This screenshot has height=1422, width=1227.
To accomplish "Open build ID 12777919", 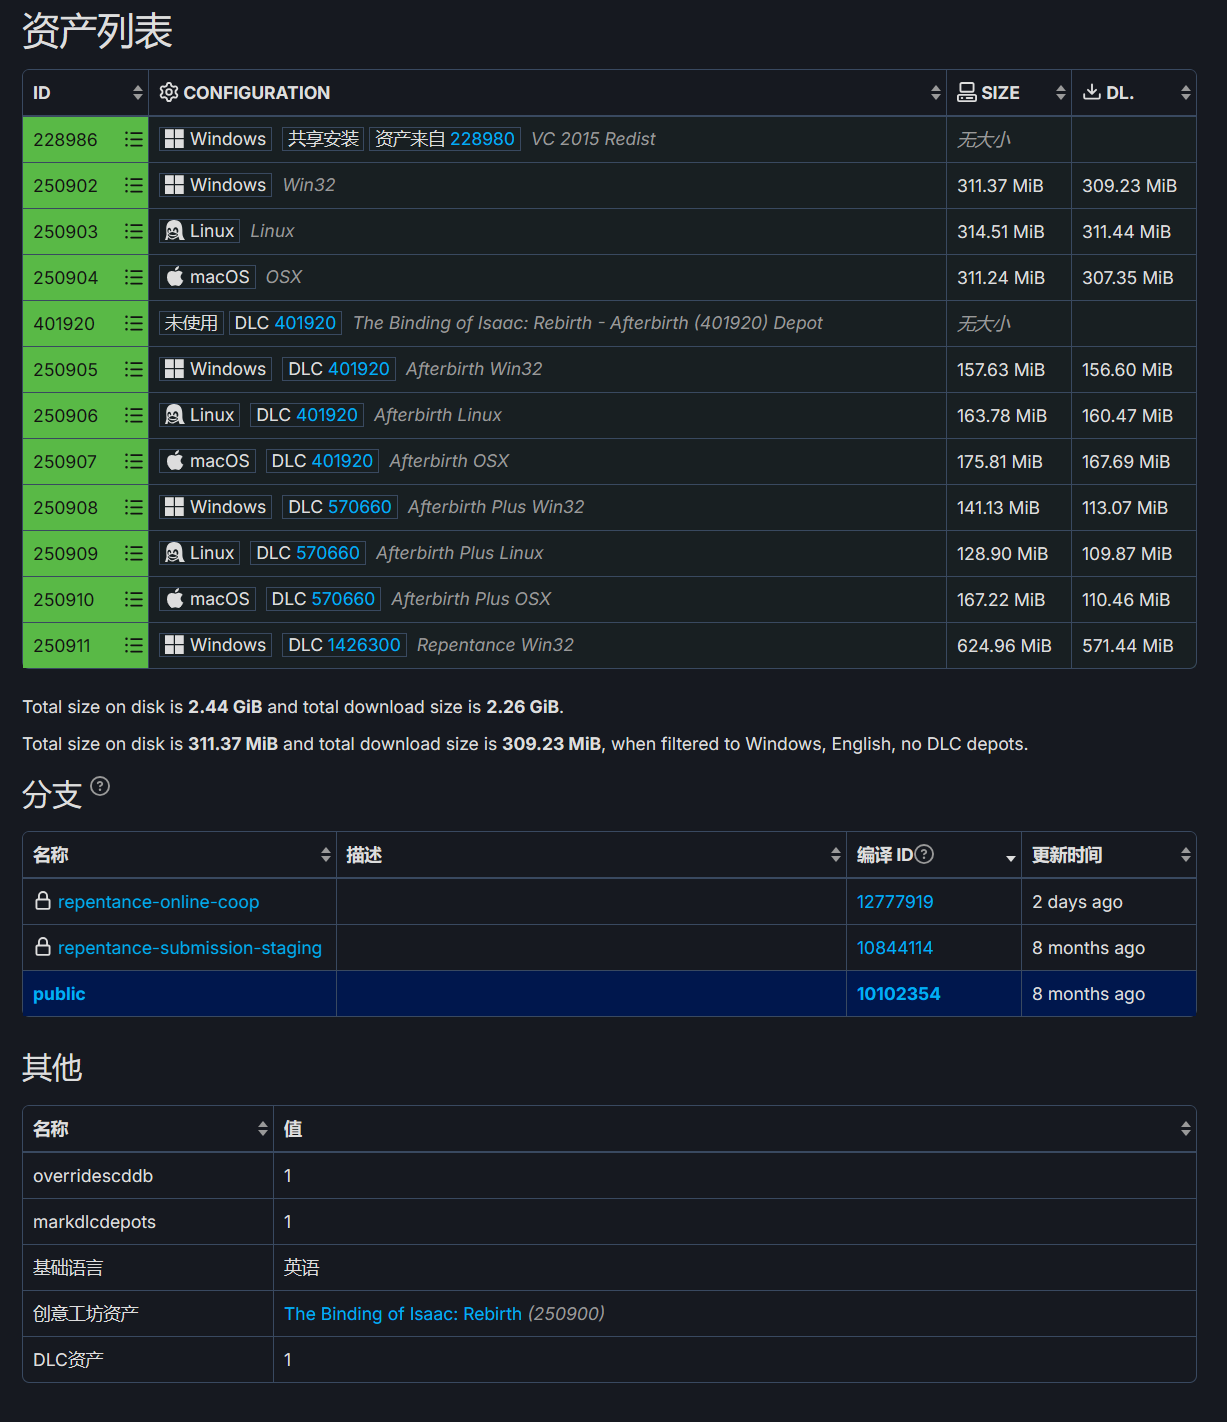I will click(895, 902).
